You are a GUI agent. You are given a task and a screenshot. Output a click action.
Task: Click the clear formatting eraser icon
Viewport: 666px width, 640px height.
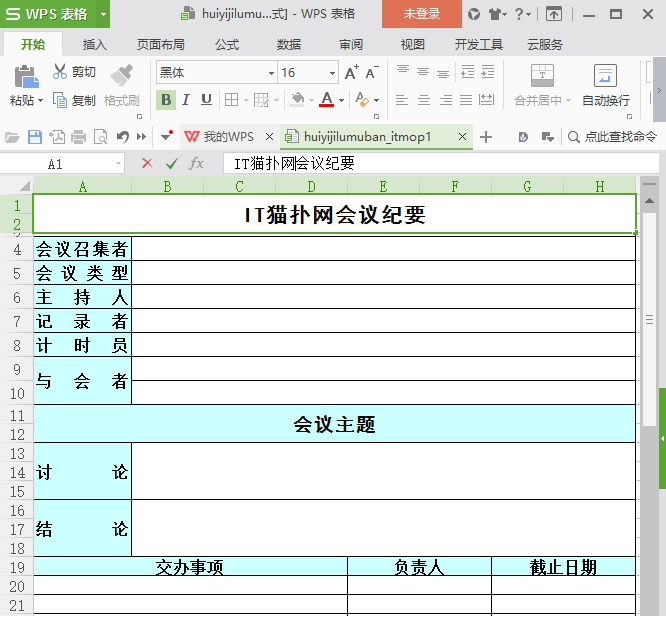coord(361,100)
